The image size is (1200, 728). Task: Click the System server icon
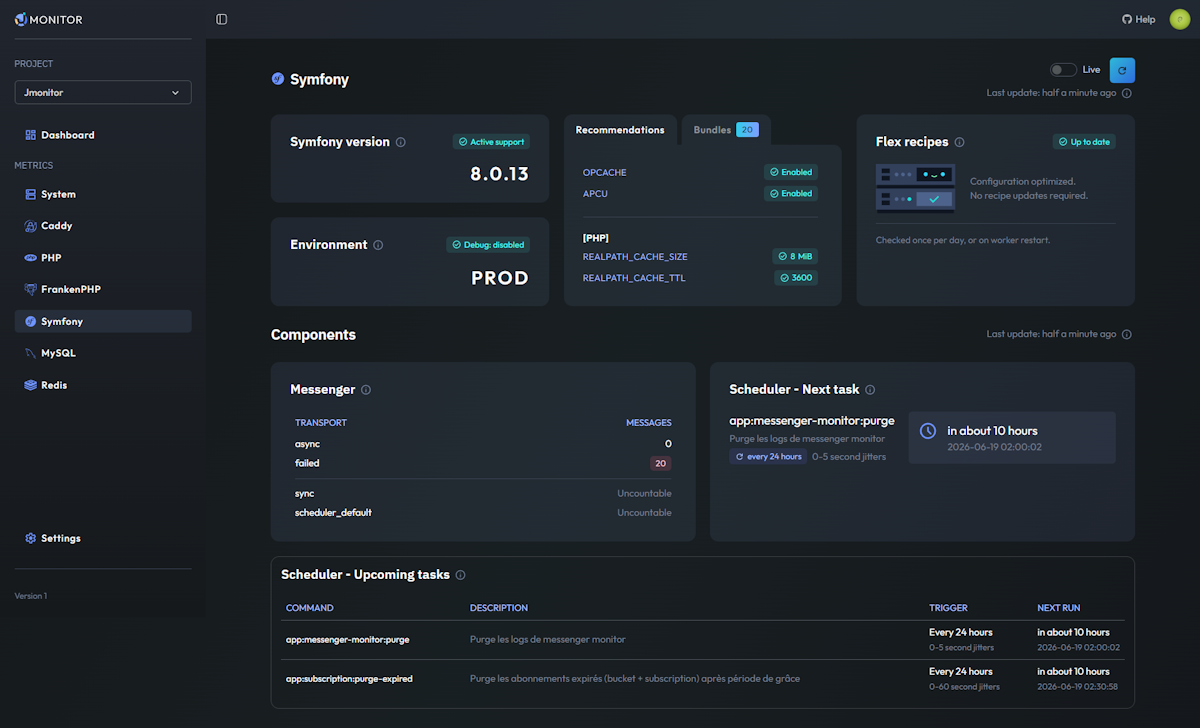[x=30, y=194]
